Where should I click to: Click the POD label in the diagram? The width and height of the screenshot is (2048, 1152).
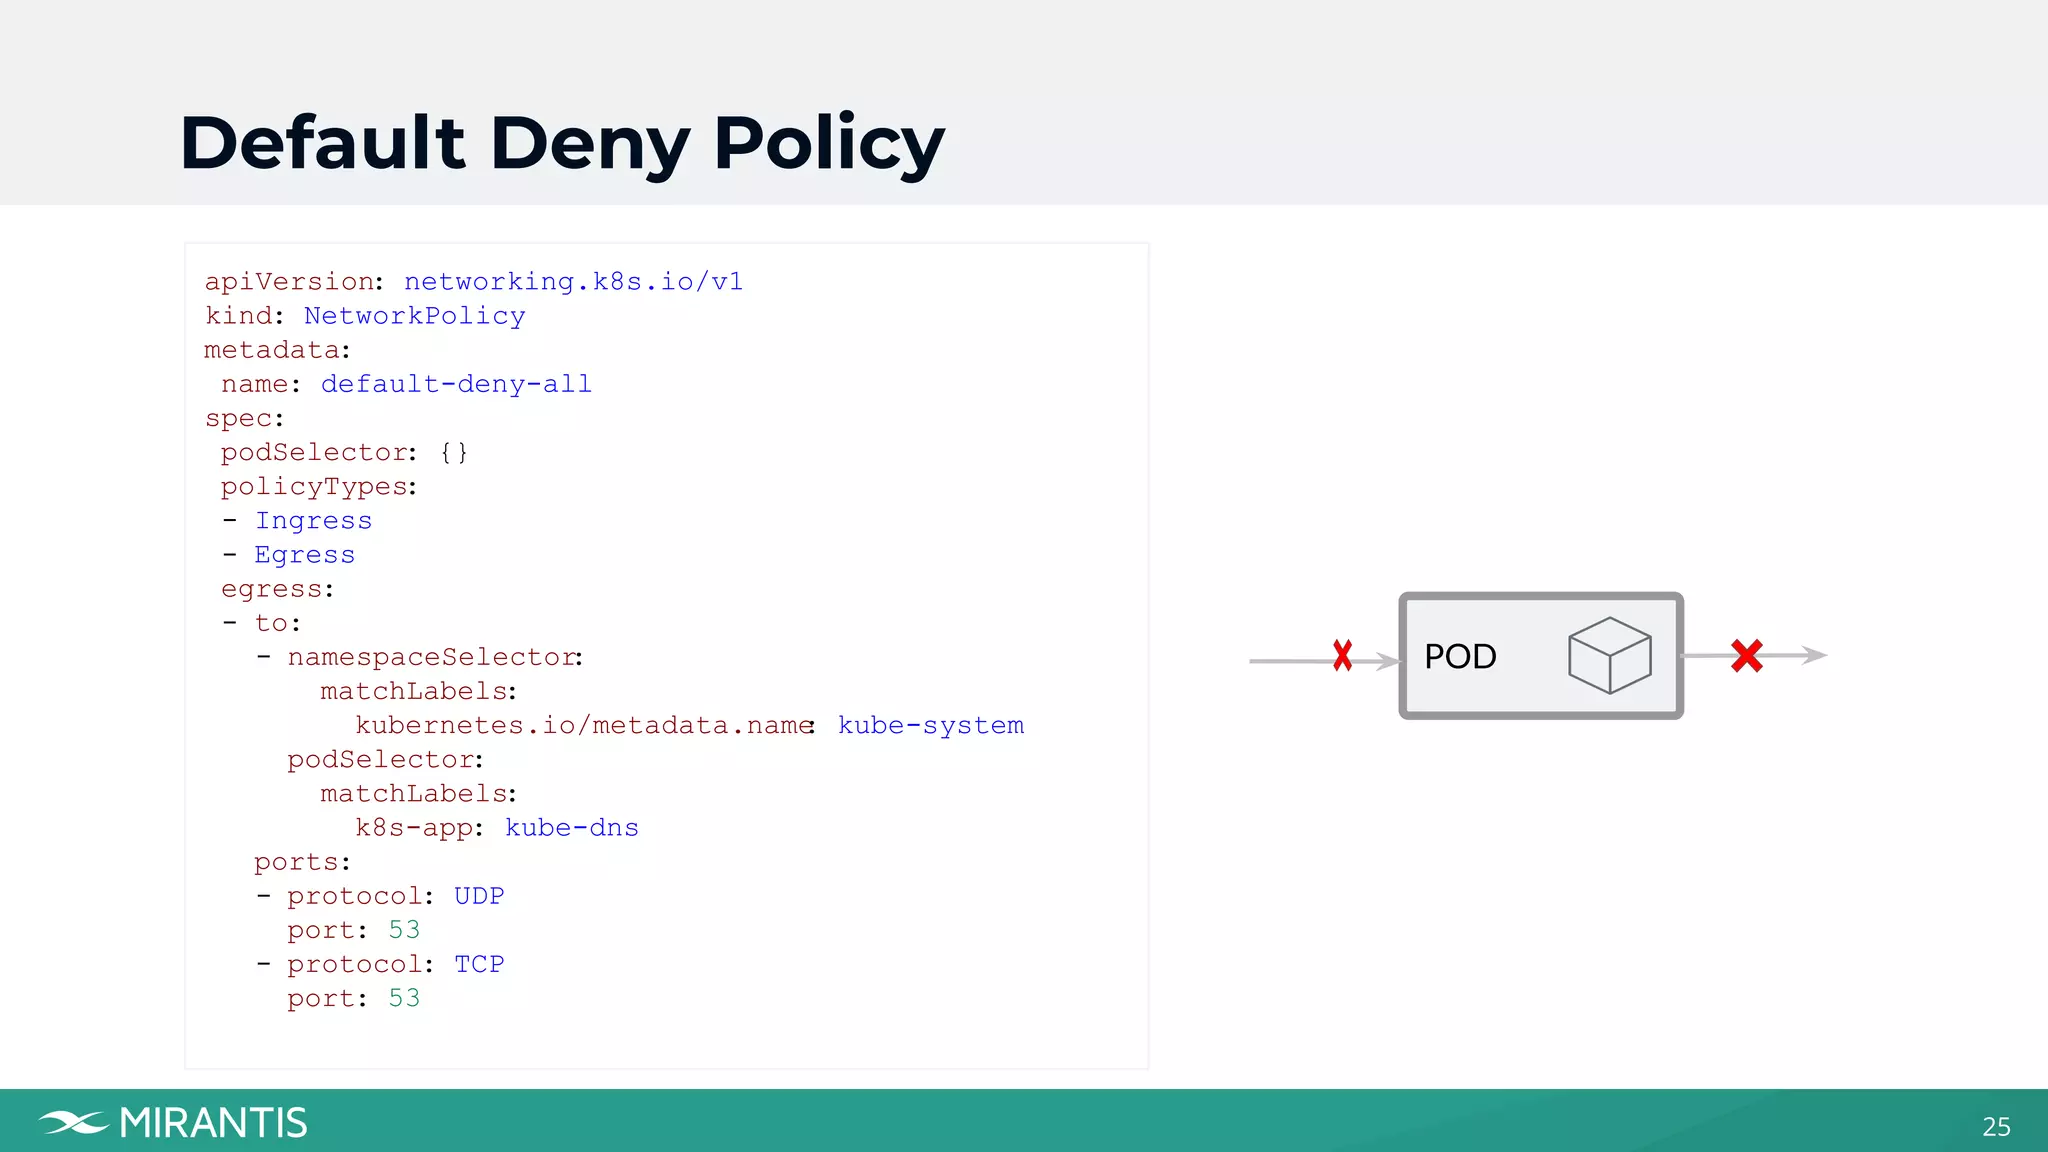point(1460,657)
